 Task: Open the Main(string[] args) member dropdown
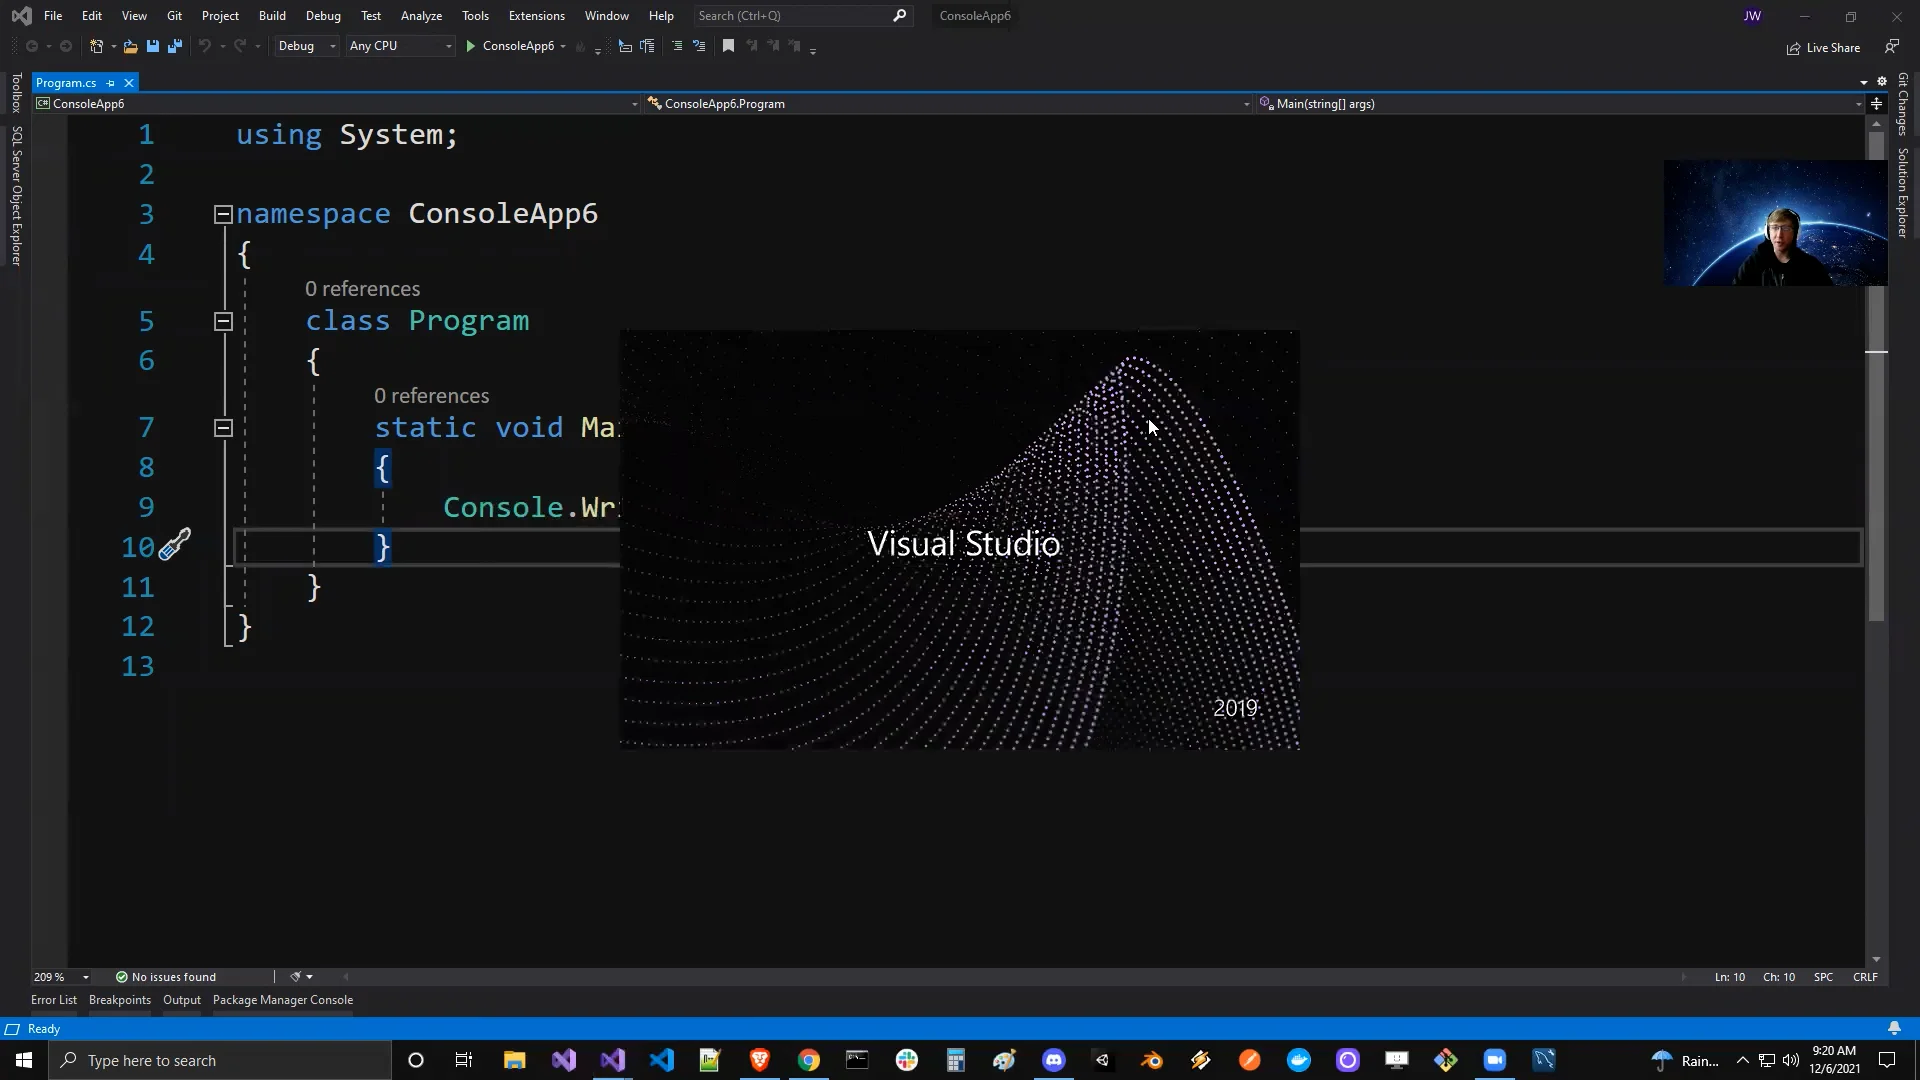(1560, 103)
